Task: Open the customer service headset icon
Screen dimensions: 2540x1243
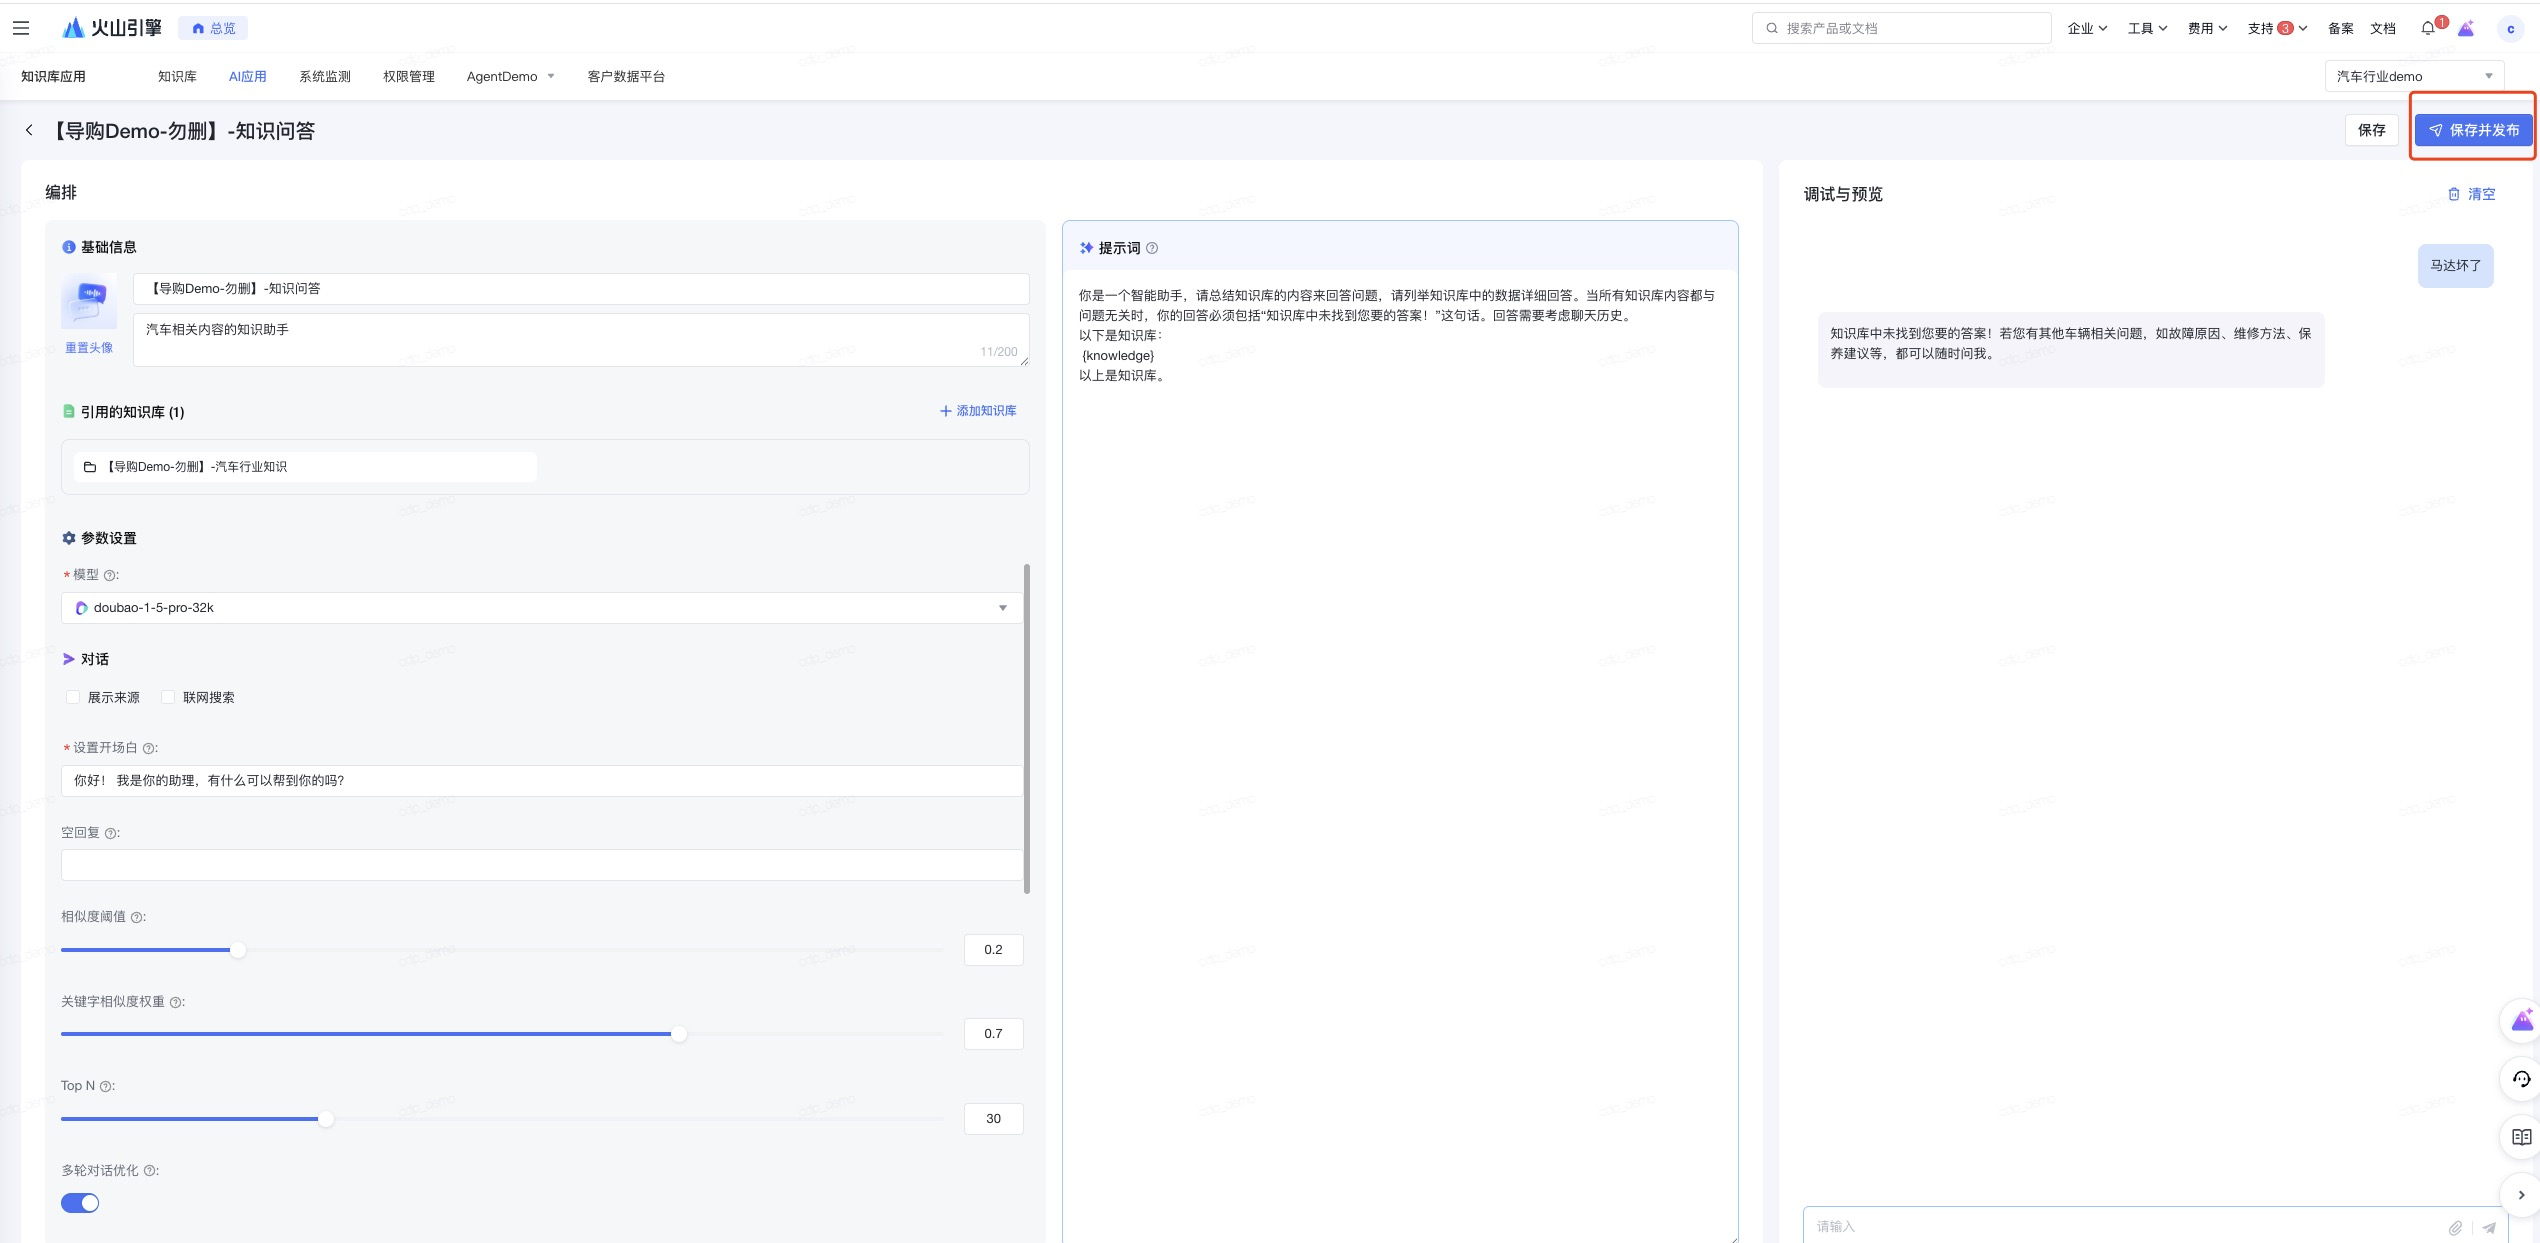Action: 2521,1079
